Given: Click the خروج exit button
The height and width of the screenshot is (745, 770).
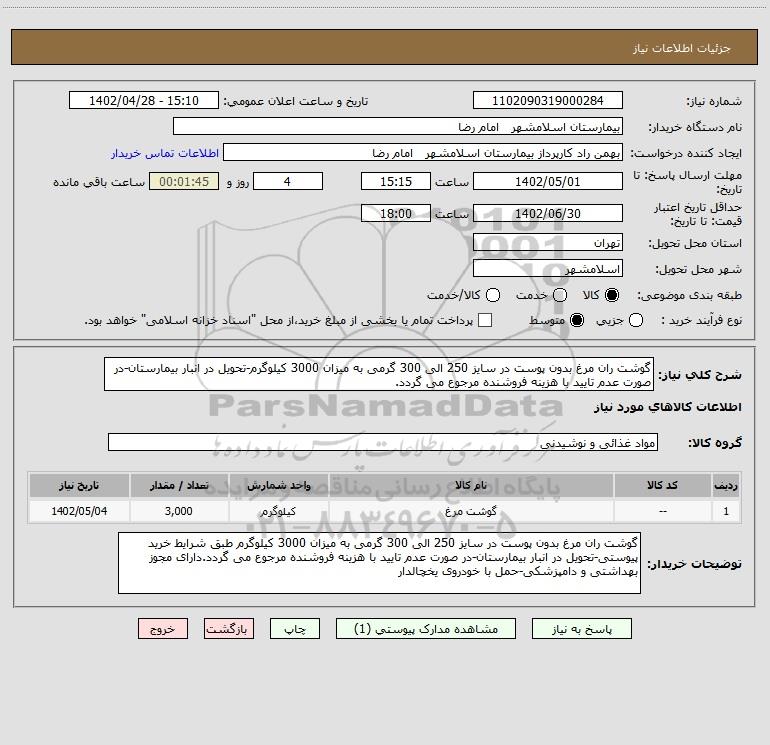Looking at the screenshot, I should point(163,629).
